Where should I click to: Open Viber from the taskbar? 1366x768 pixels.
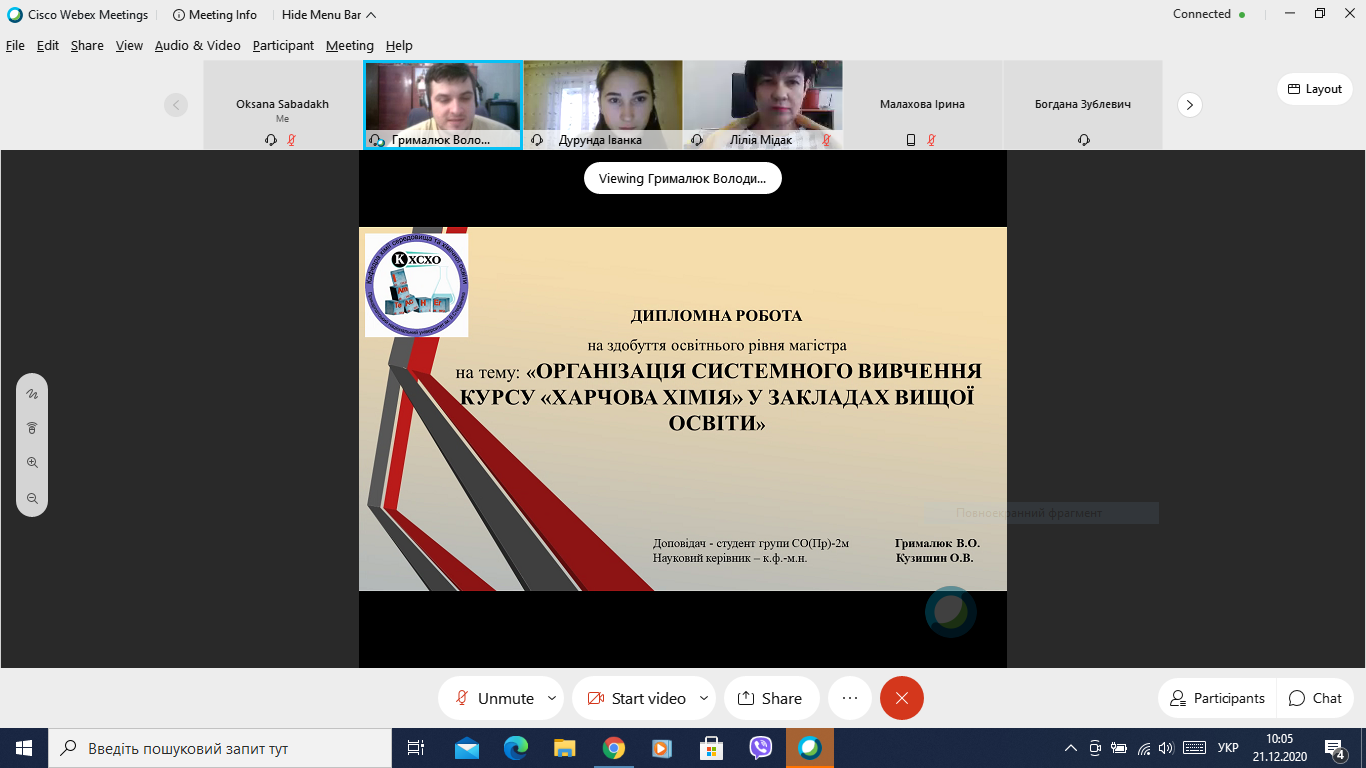[x=761, y=748]
